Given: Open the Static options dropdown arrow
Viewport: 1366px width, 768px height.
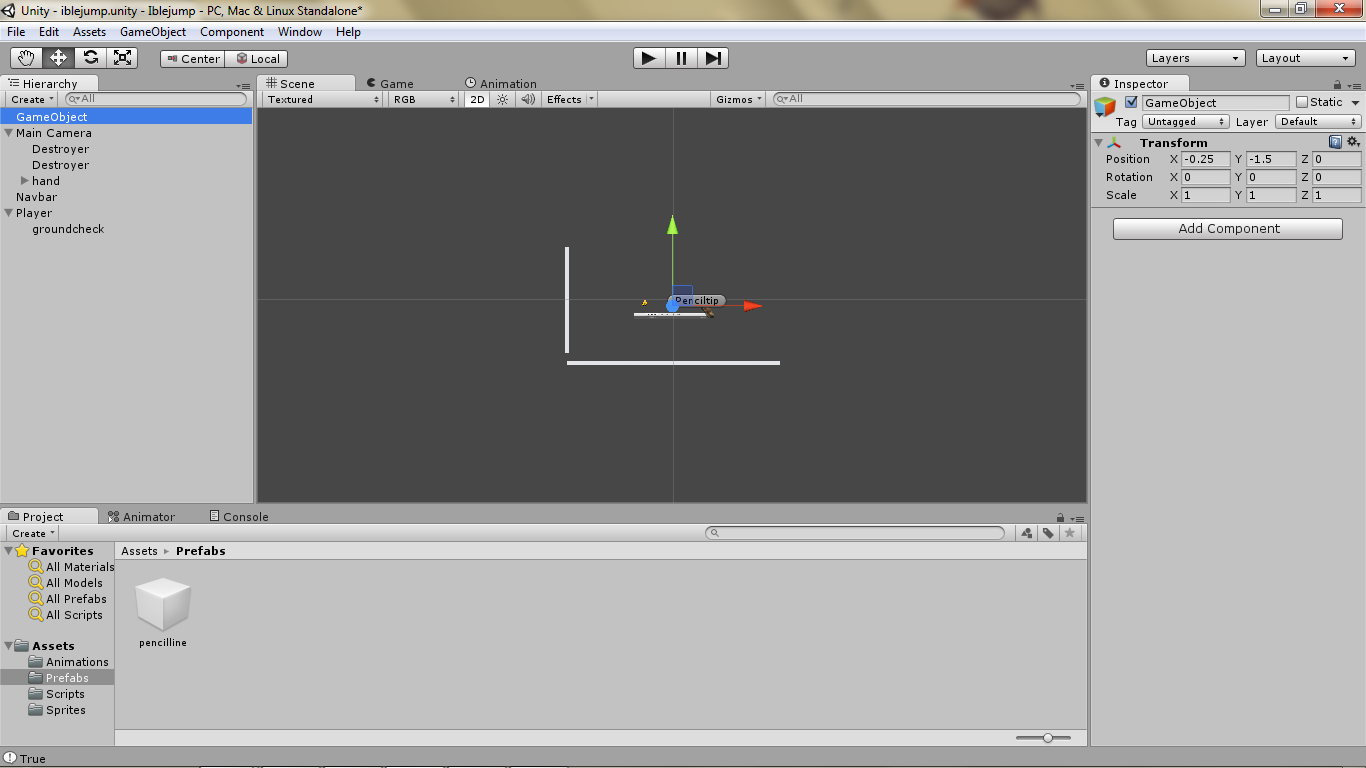Looking at the screenshot, I should (1356, 103).
